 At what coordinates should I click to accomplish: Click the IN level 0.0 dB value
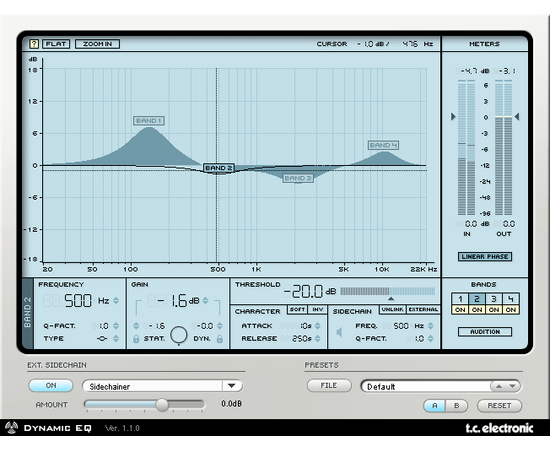471,224
